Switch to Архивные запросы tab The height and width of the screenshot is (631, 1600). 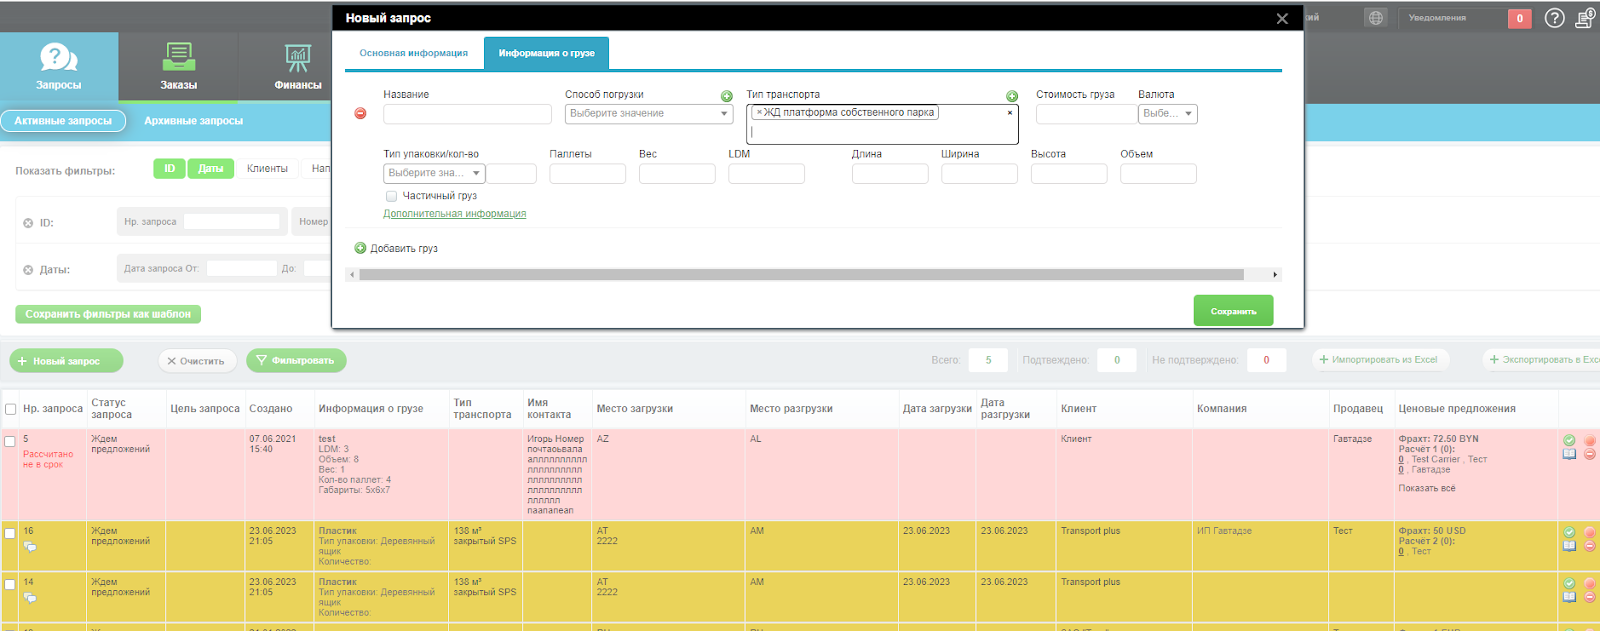click(193, 121)
